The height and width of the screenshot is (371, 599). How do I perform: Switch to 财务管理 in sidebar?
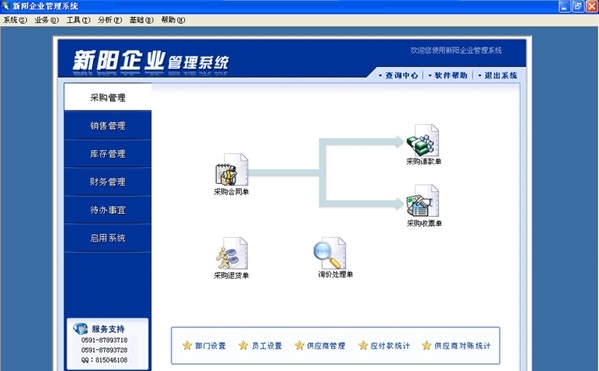[x=108, y=182]
